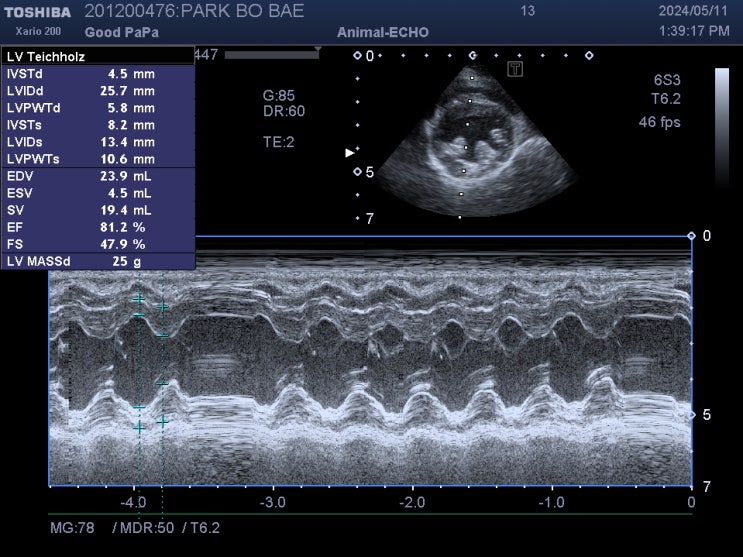Click the T6.2 frequency label under 6S3

point(666,99)
